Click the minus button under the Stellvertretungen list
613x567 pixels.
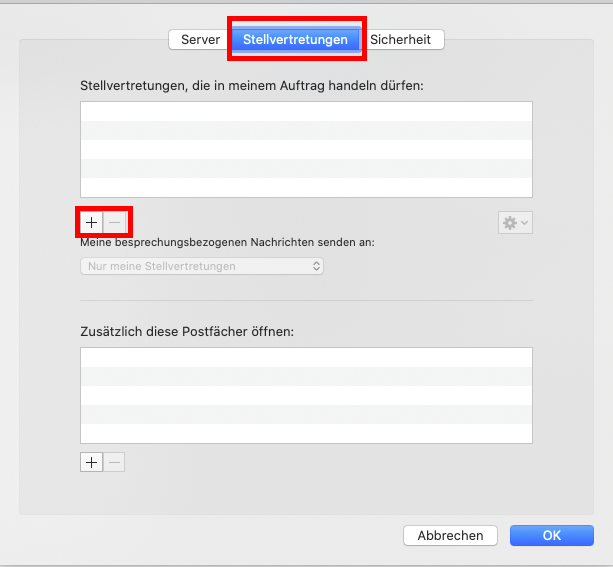pos(114,222)
